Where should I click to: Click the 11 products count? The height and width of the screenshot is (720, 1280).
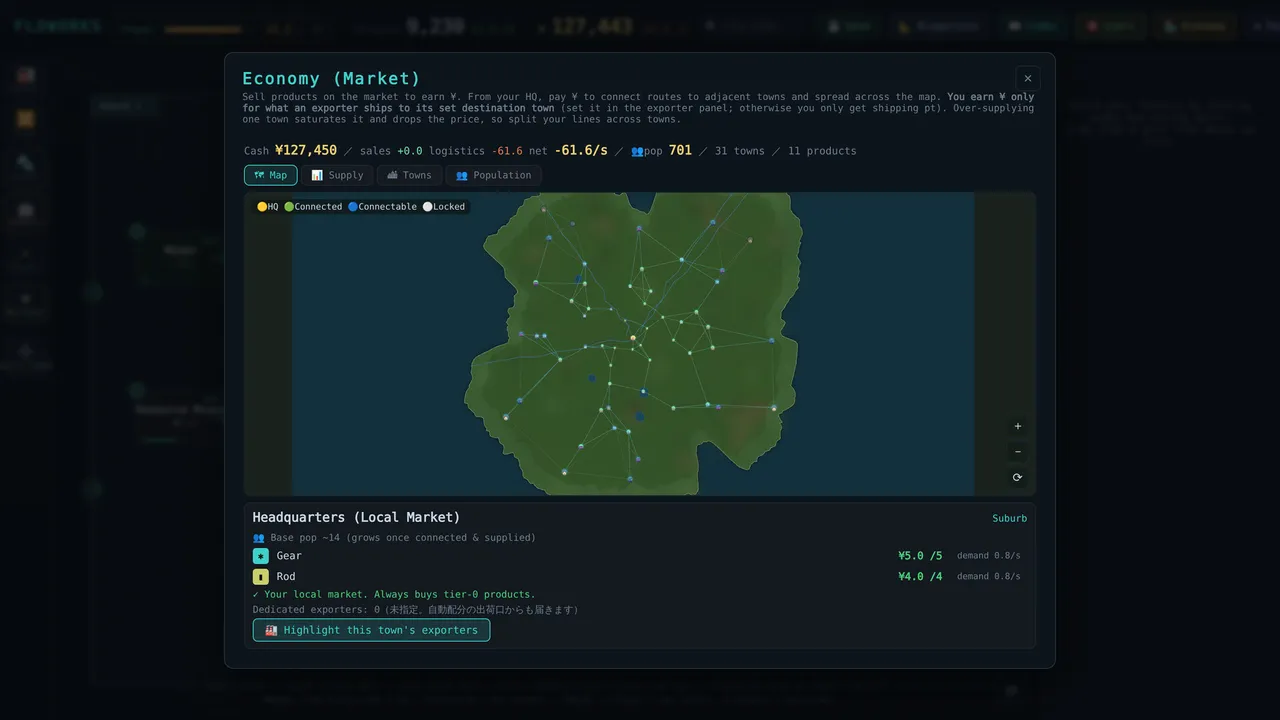(x=822, y=151)
